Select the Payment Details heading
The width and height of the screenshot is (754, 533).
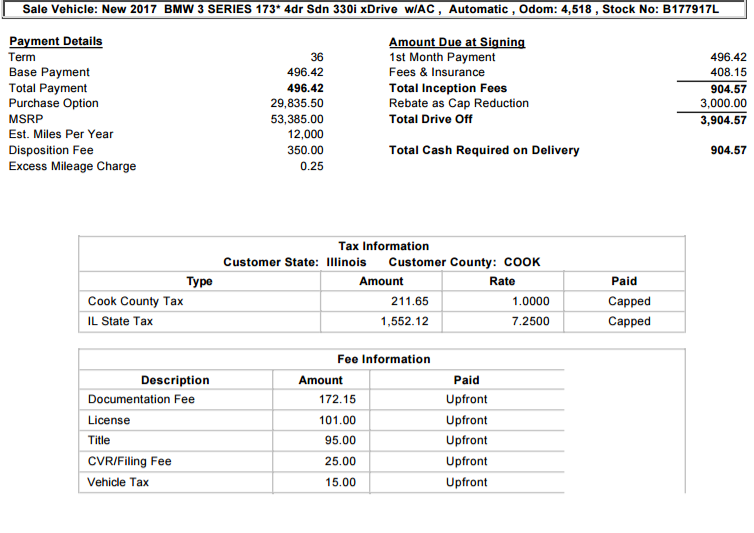pyautogui.click(x=56, y=41)
